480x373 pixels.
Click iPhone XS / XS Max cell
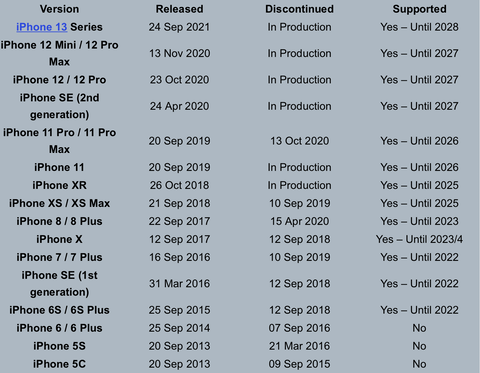59,203
